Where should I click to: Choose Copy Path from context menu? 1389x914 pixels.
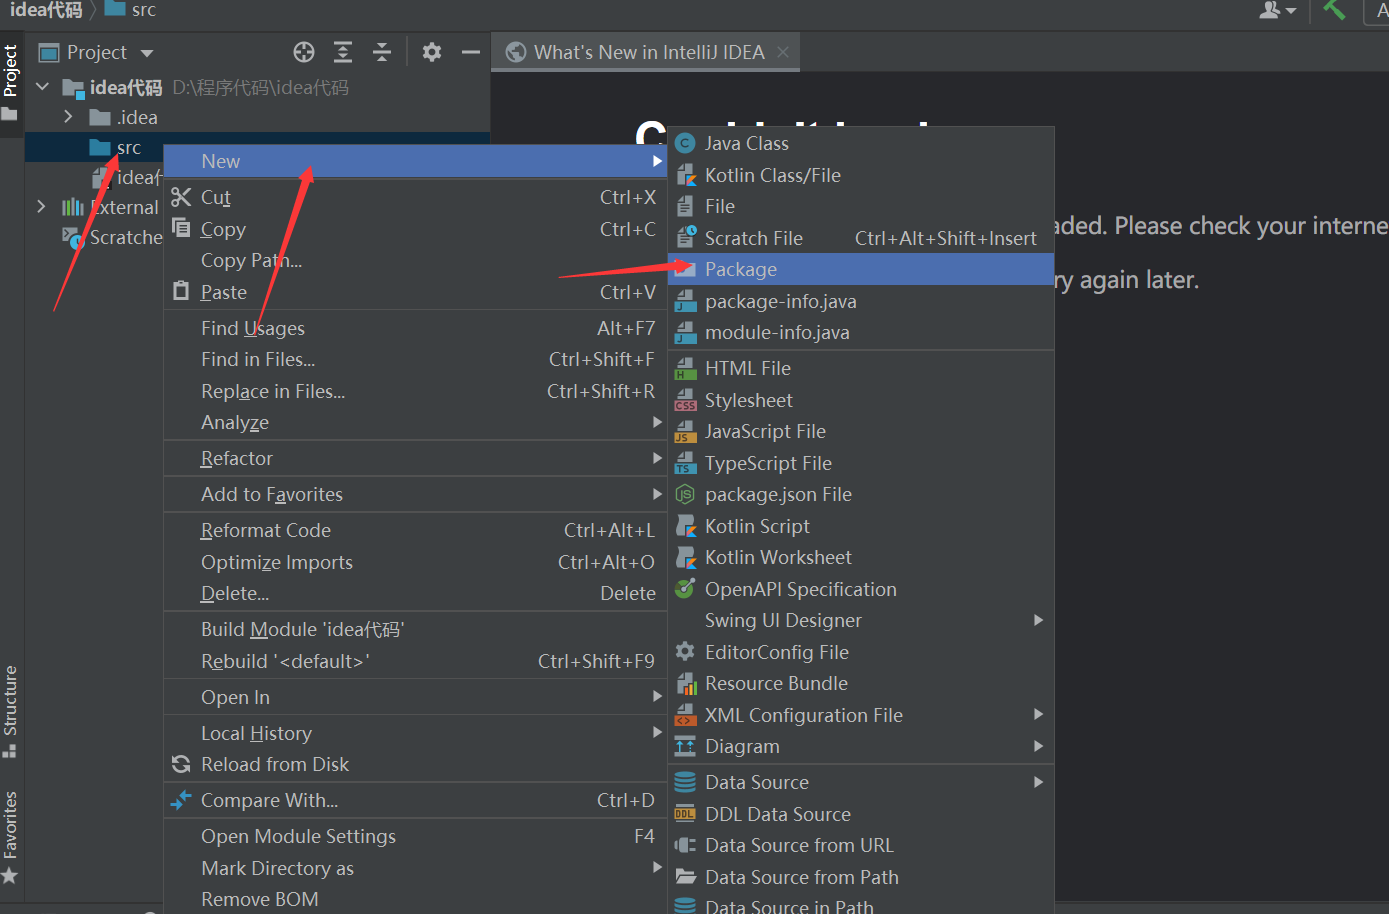(415, 260)
